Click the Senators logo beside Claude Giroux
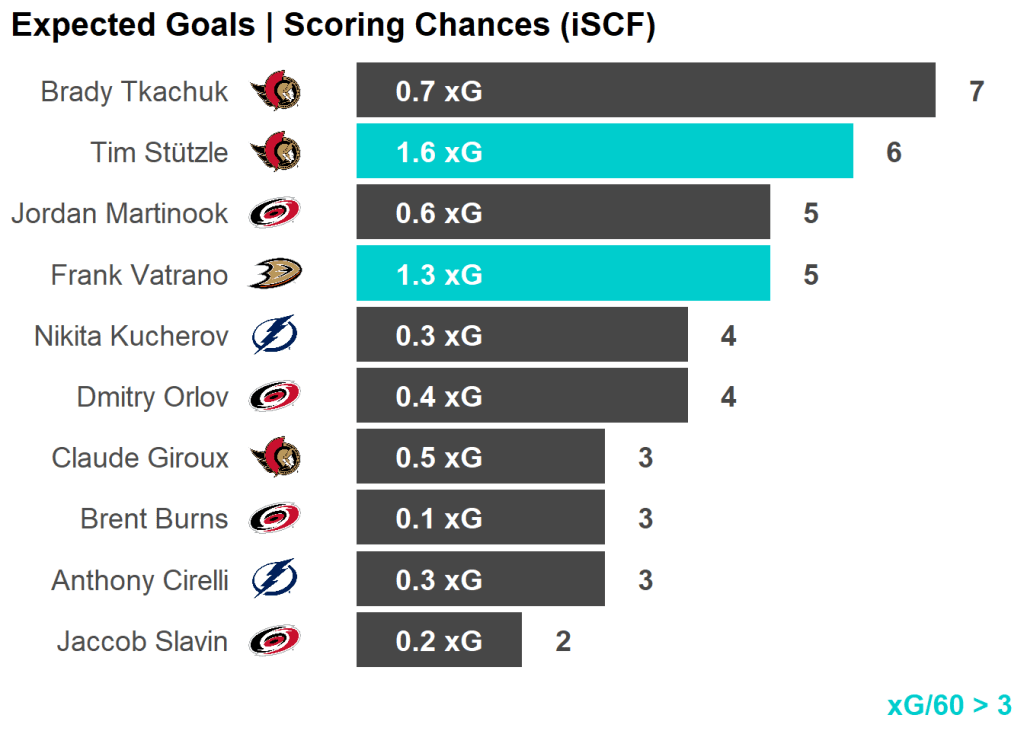1024x731 pixels. click(x=275, y=458)
